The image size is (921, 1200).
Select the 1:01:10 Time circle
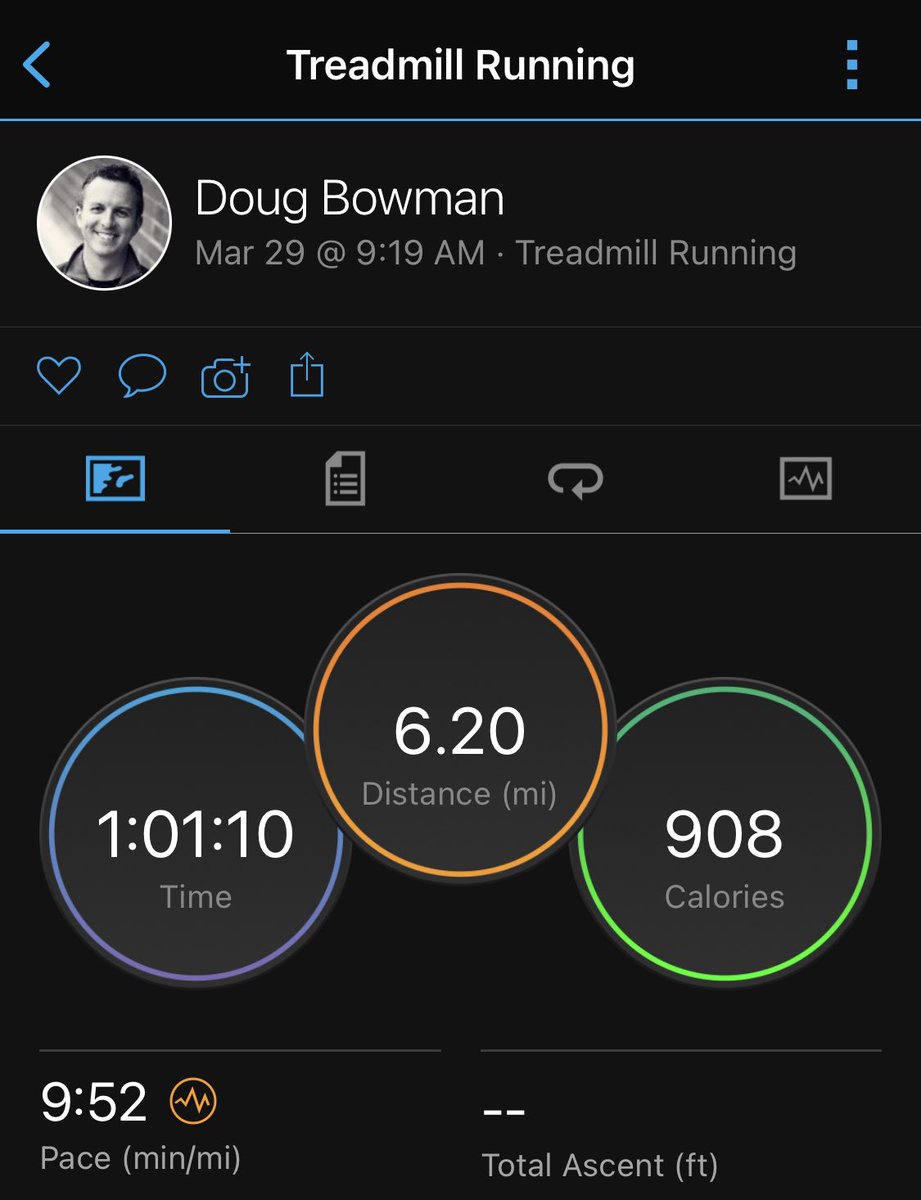click(195, 832)
